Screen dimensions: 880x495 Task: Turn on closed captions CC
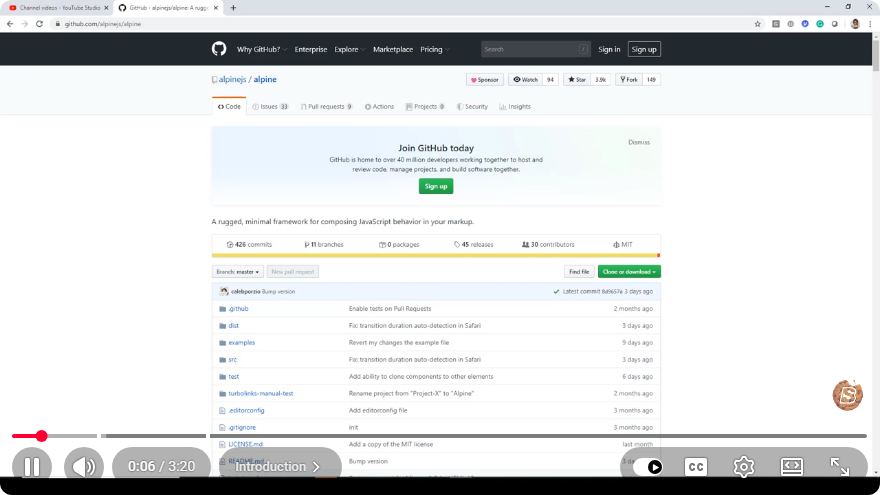point(696,467)
